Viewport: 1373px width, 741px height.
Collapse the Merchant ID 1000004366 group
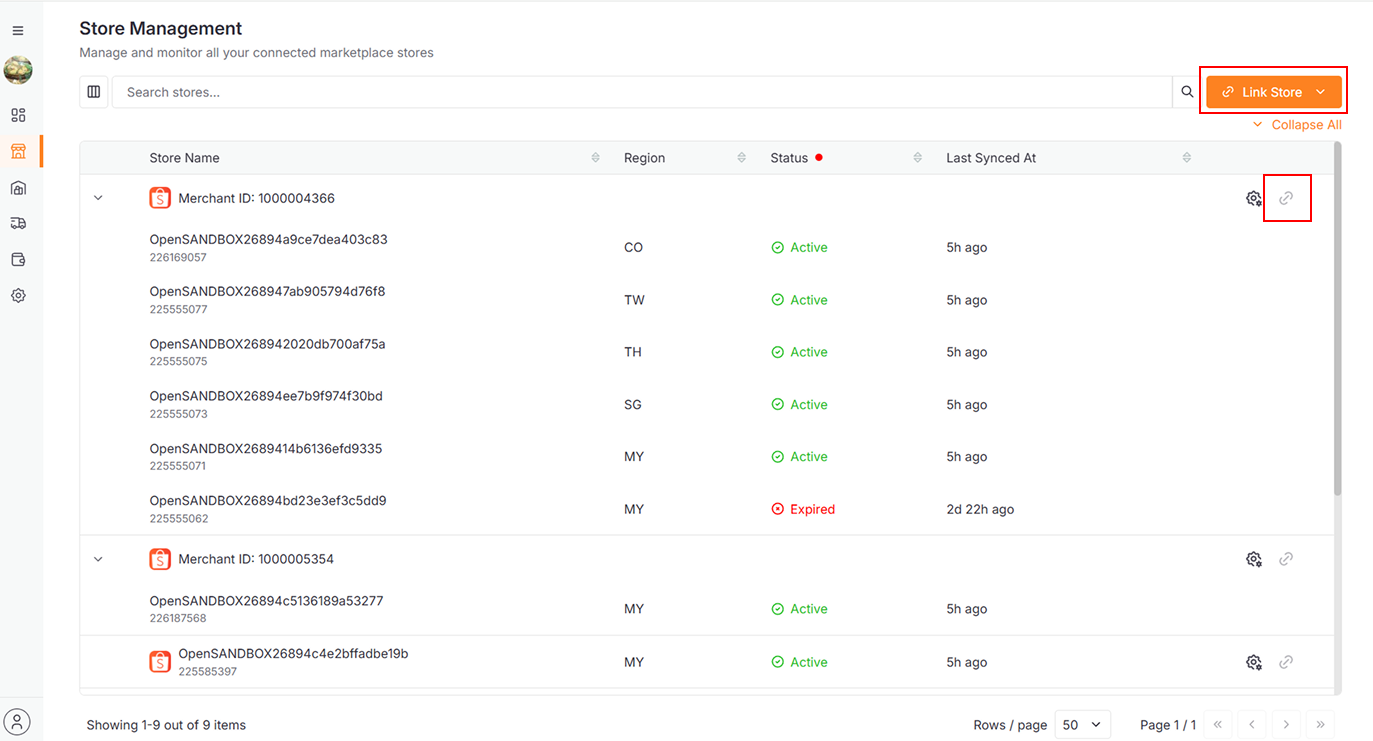98,199
